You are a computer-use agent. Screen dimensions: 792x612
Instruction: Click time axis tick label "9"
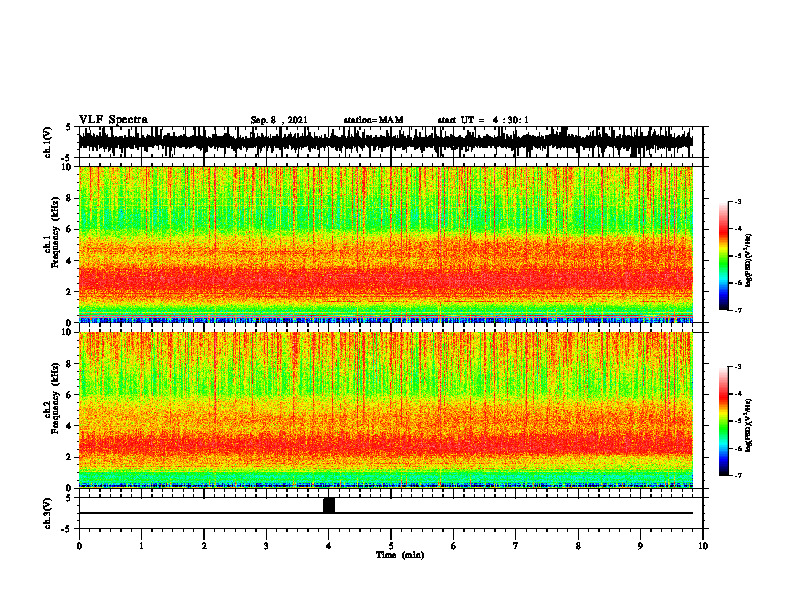coord(640,546)
